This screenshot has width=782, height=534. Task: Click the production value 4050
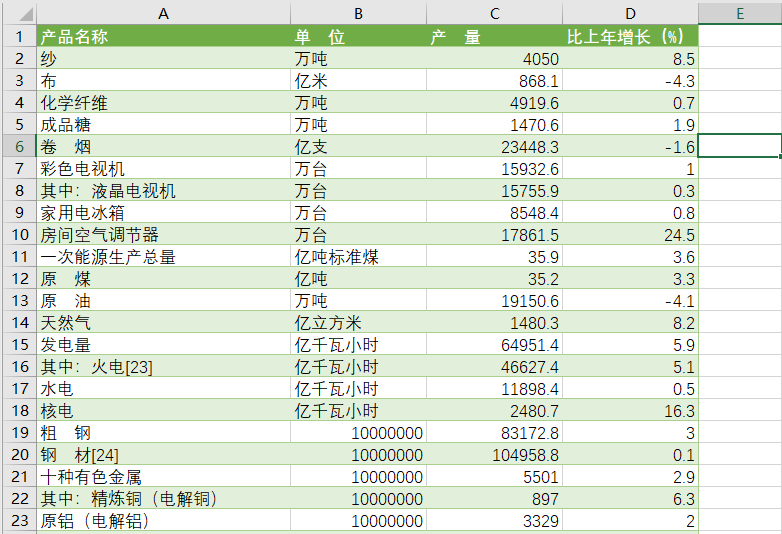coord(495,59)
